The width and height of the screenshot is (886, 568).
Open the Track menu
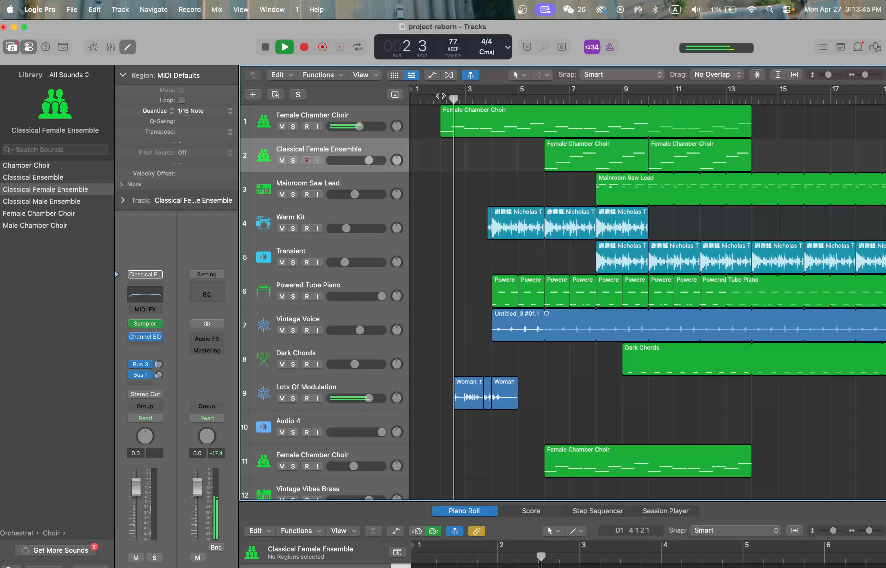120,10
